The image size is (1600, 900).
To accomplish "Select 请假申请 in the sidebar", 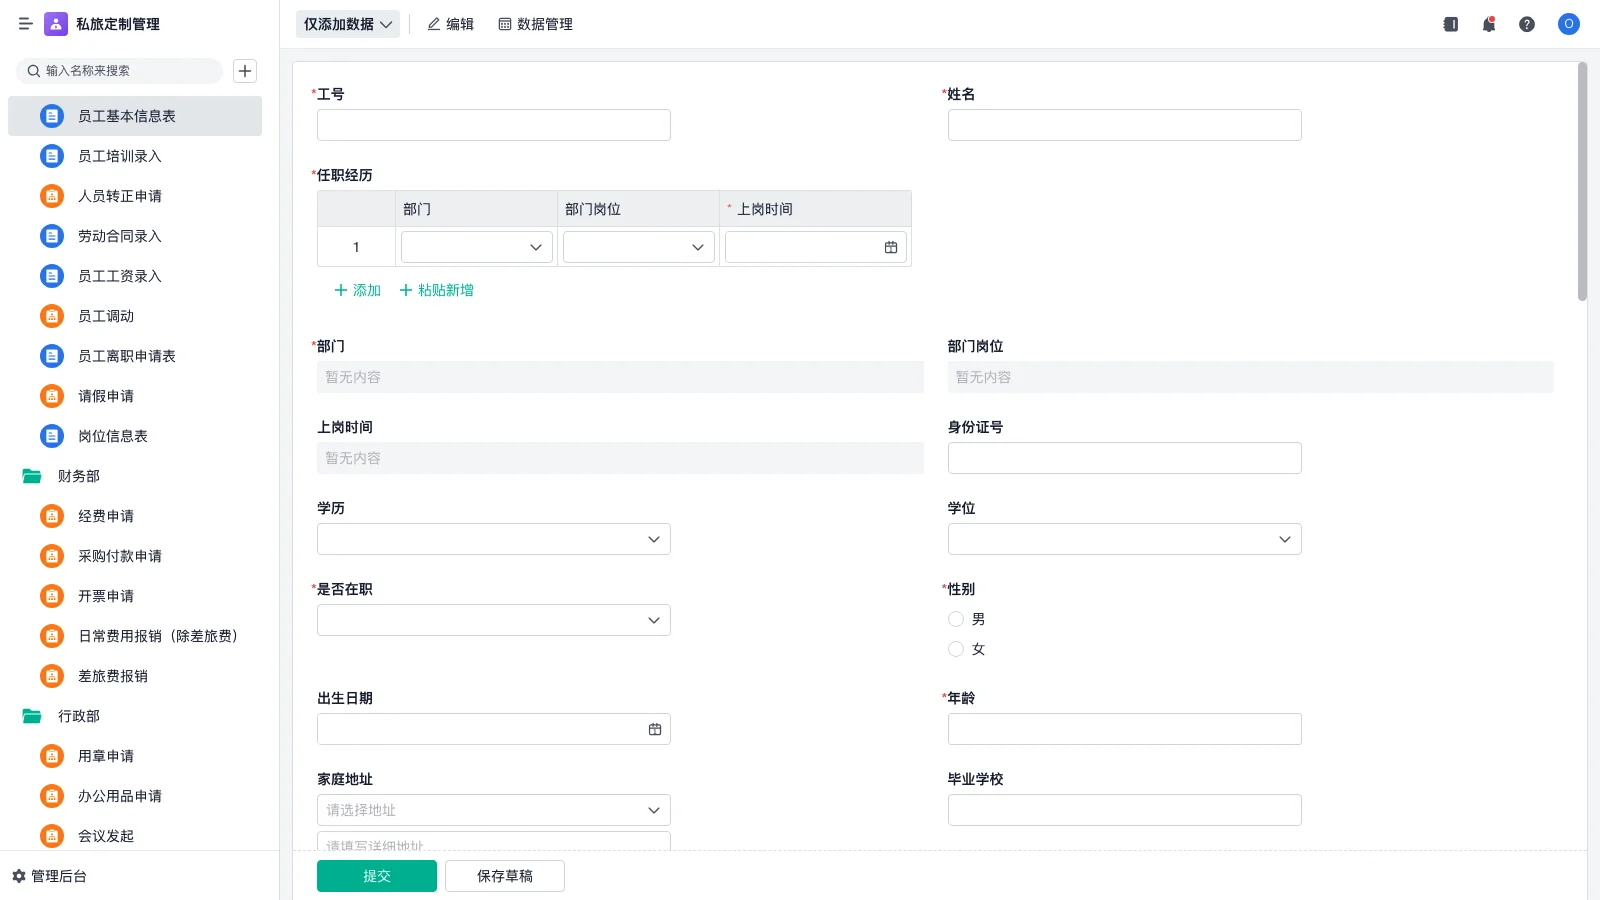I will [x=105, y=395].
